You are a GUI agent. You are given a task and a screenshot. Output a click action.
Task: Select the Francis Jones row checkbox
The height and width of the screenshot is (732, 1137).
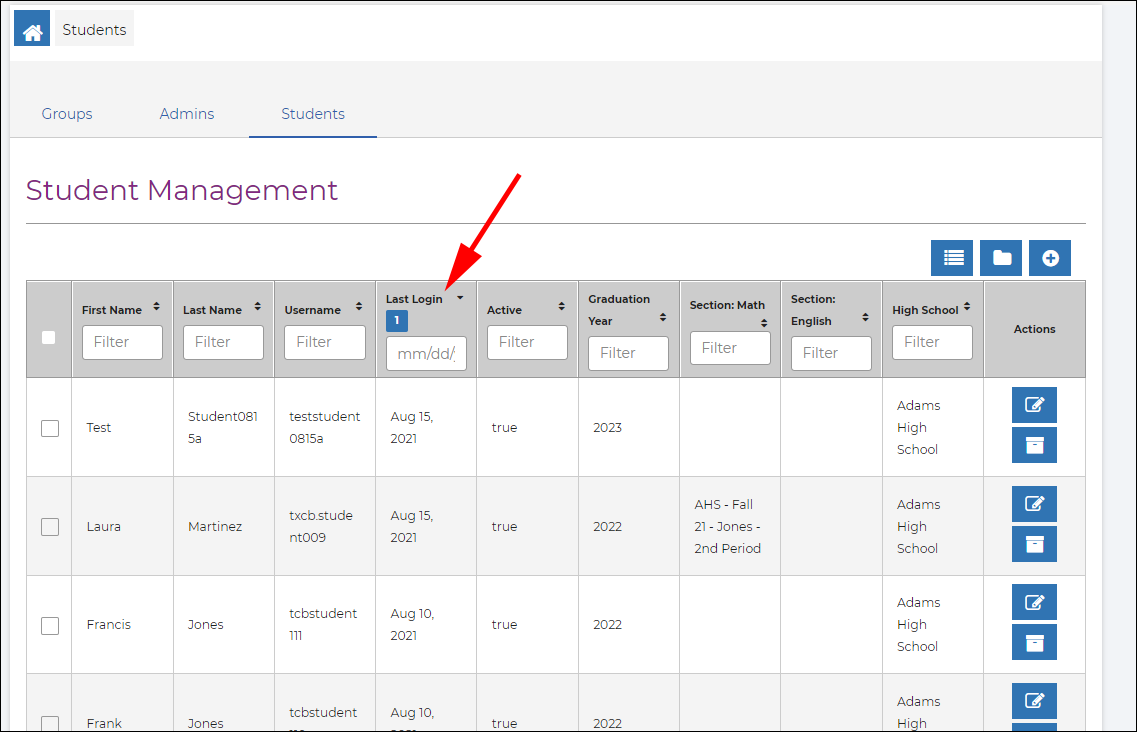[50, 625]
